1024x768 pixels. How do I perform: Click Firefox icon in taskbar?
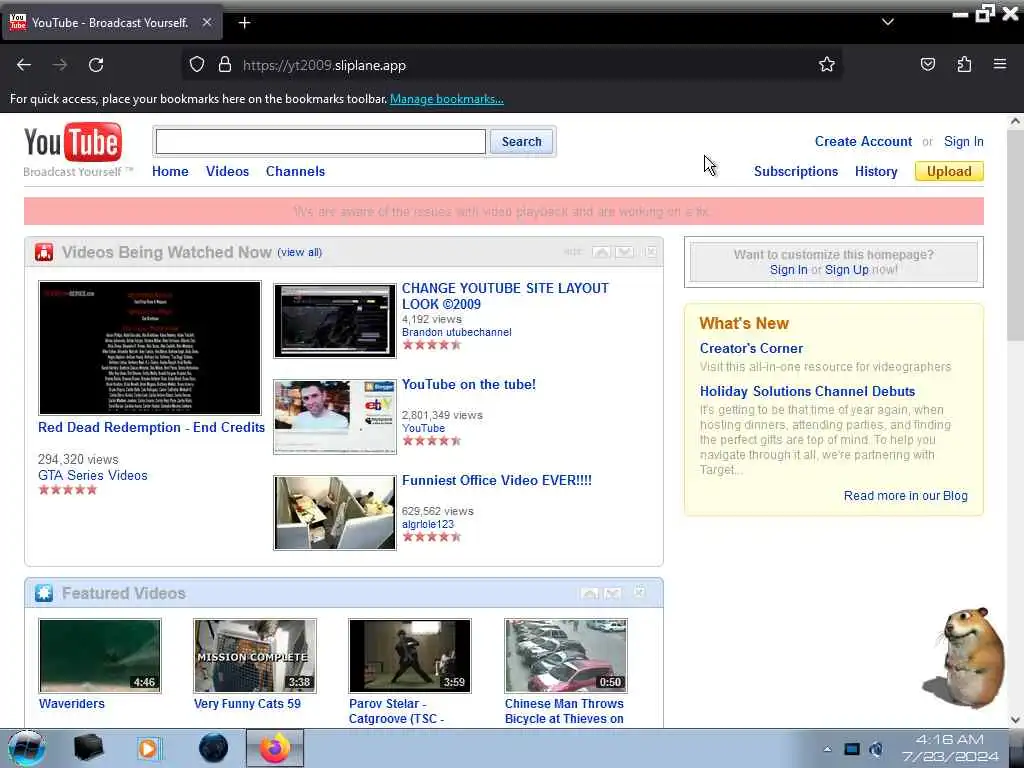pos(275,748)
